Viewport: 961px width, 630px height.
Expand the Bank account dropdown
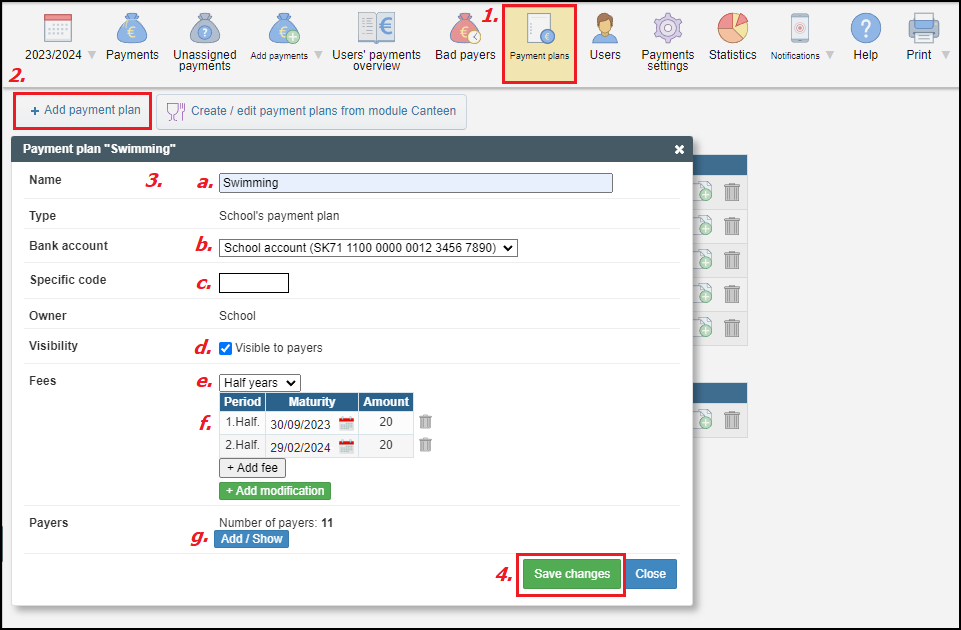368,248
